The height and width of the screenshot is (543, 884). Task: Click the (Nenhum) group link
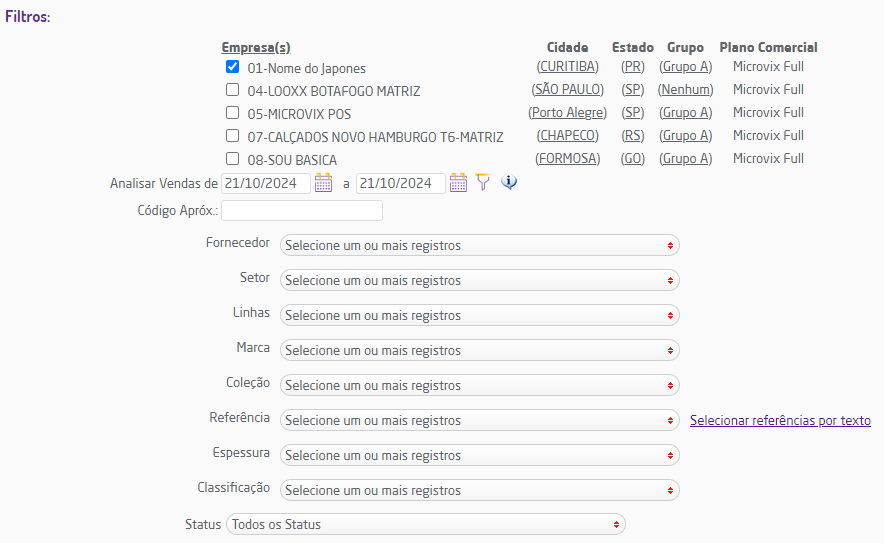click(x=686, y=90)
